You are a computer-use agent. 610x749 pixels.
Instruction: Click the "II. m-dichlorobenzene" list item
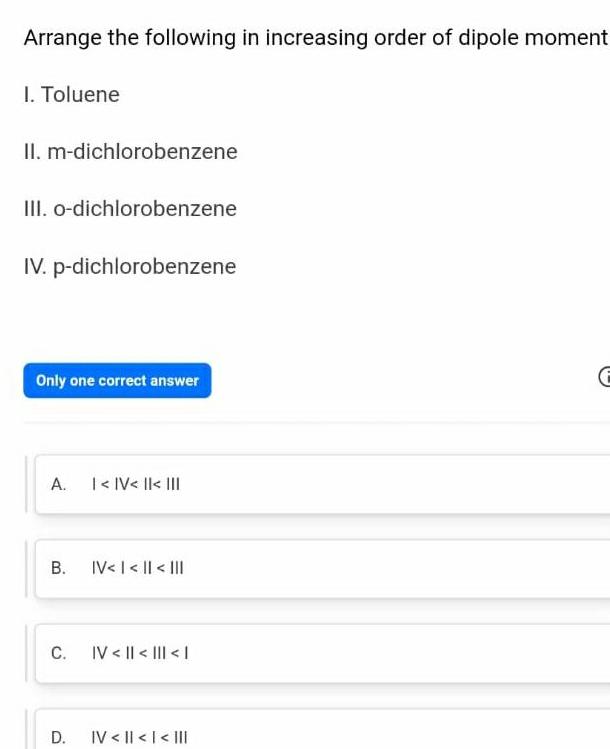(x=130, y=152)
